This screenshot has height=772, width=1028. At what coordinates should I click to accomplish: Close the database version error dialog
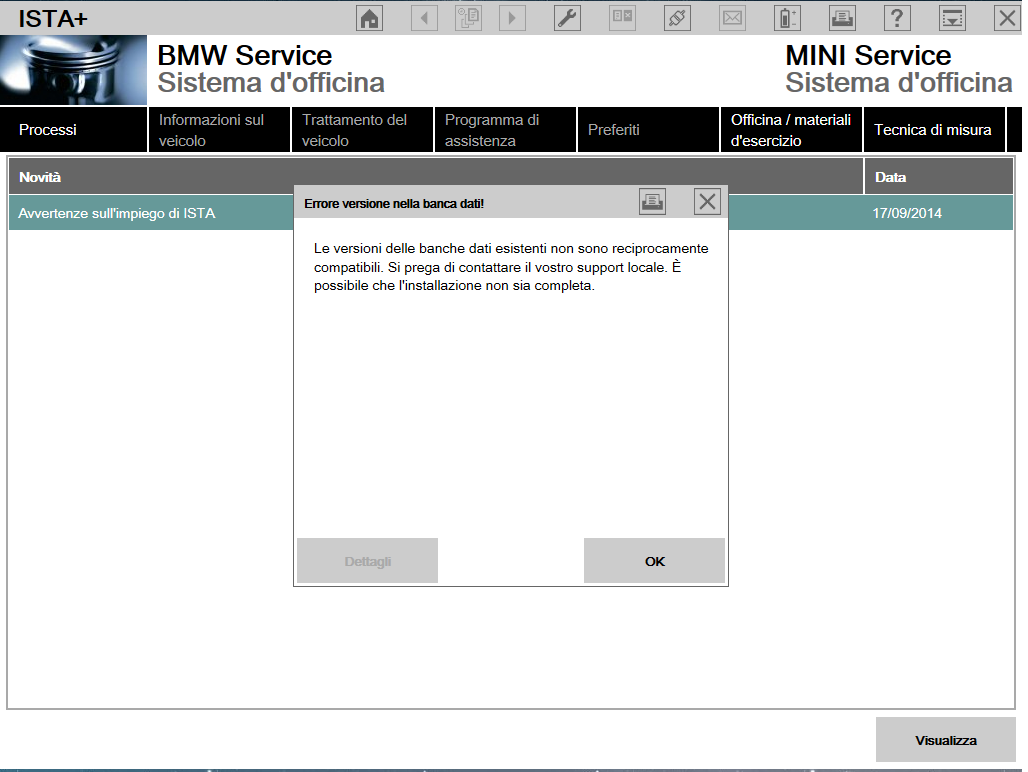(x=707, y=202)
